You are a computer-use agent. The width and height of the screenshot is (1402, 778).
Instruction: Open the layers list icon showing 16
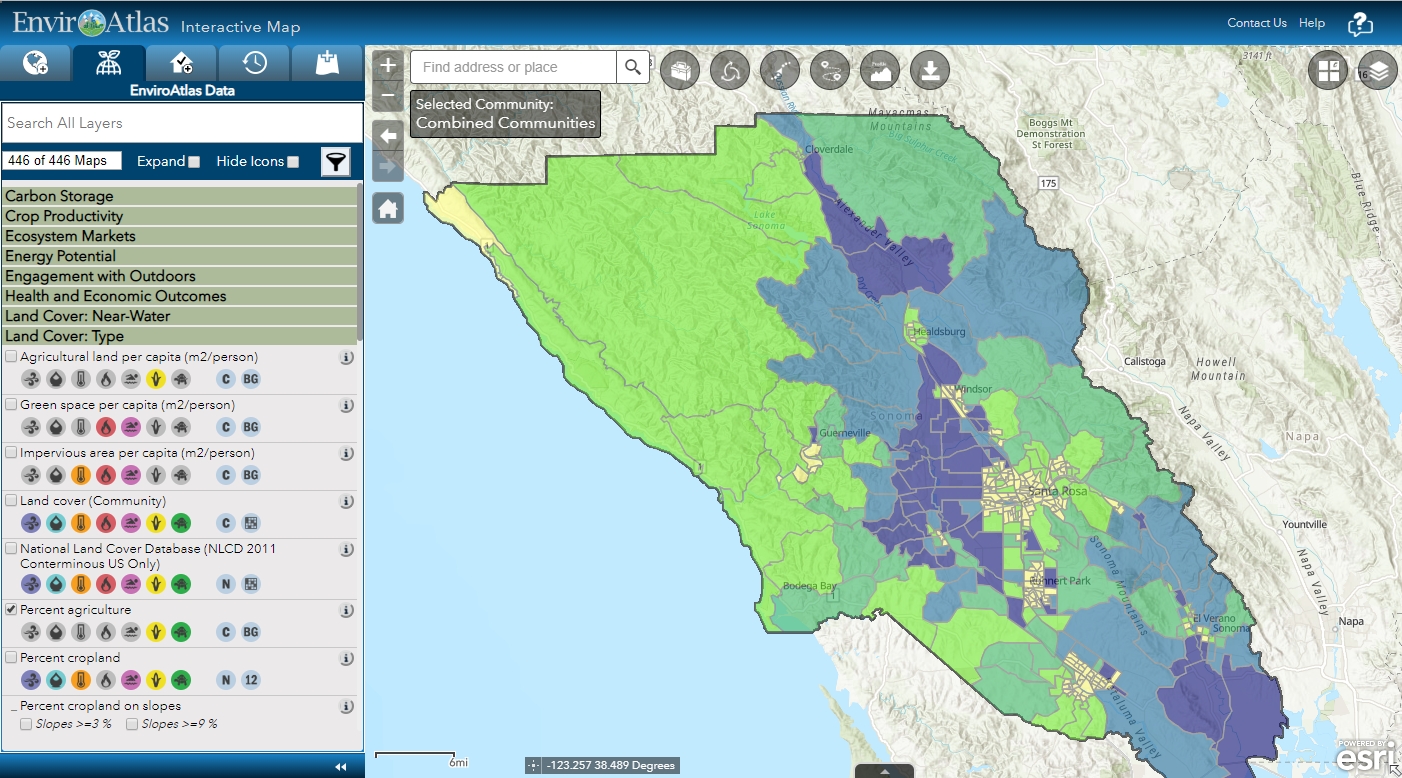1378,70
